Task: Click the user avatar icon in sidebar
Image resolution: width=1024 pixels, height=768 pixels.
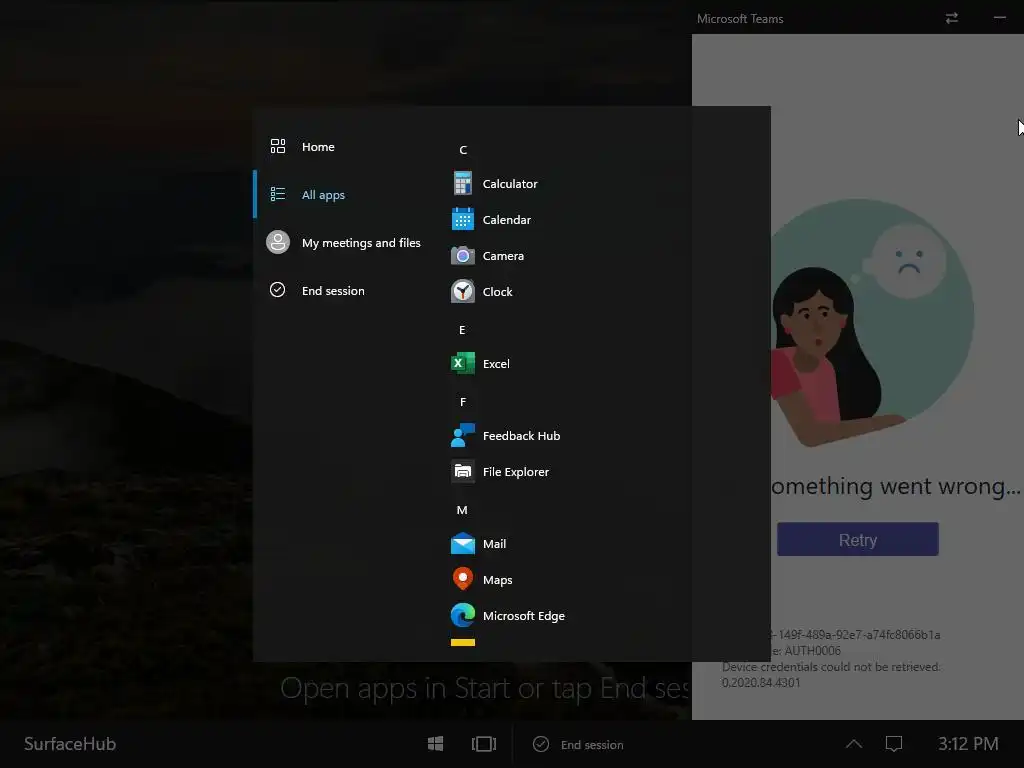Action: point(278,242)
